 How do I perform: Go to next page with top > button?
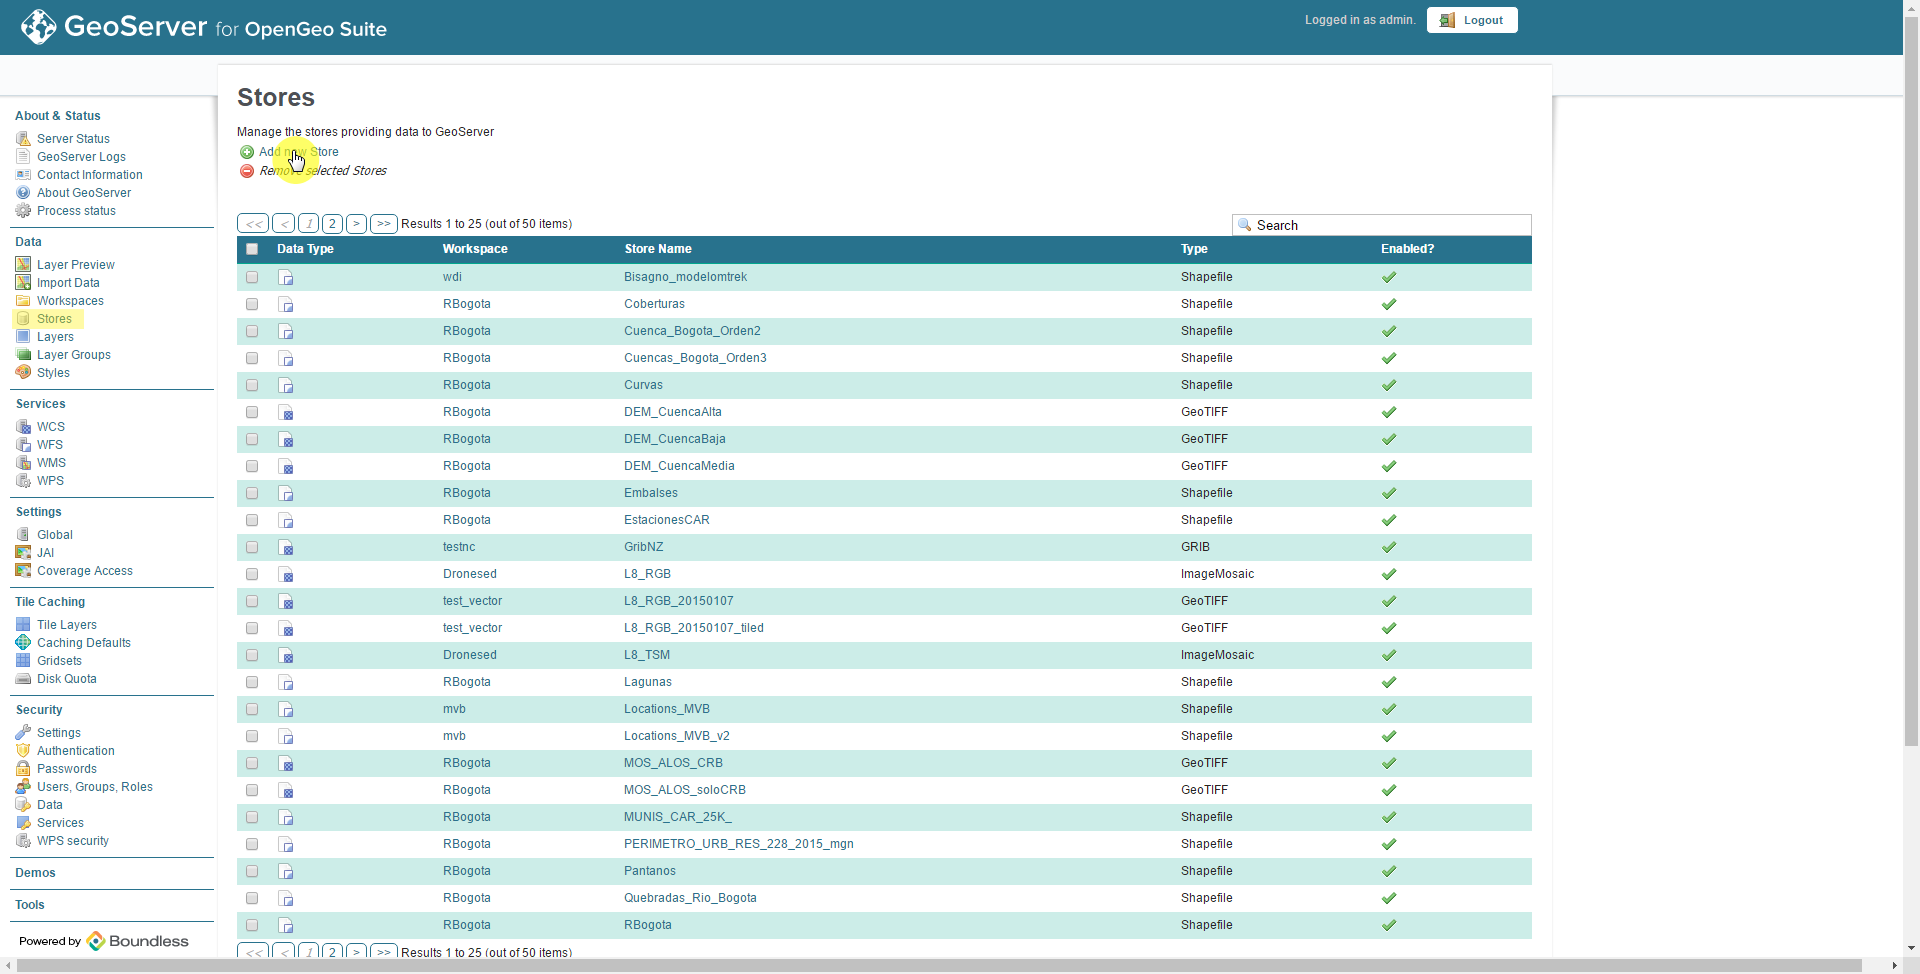(x=356, y=224)
